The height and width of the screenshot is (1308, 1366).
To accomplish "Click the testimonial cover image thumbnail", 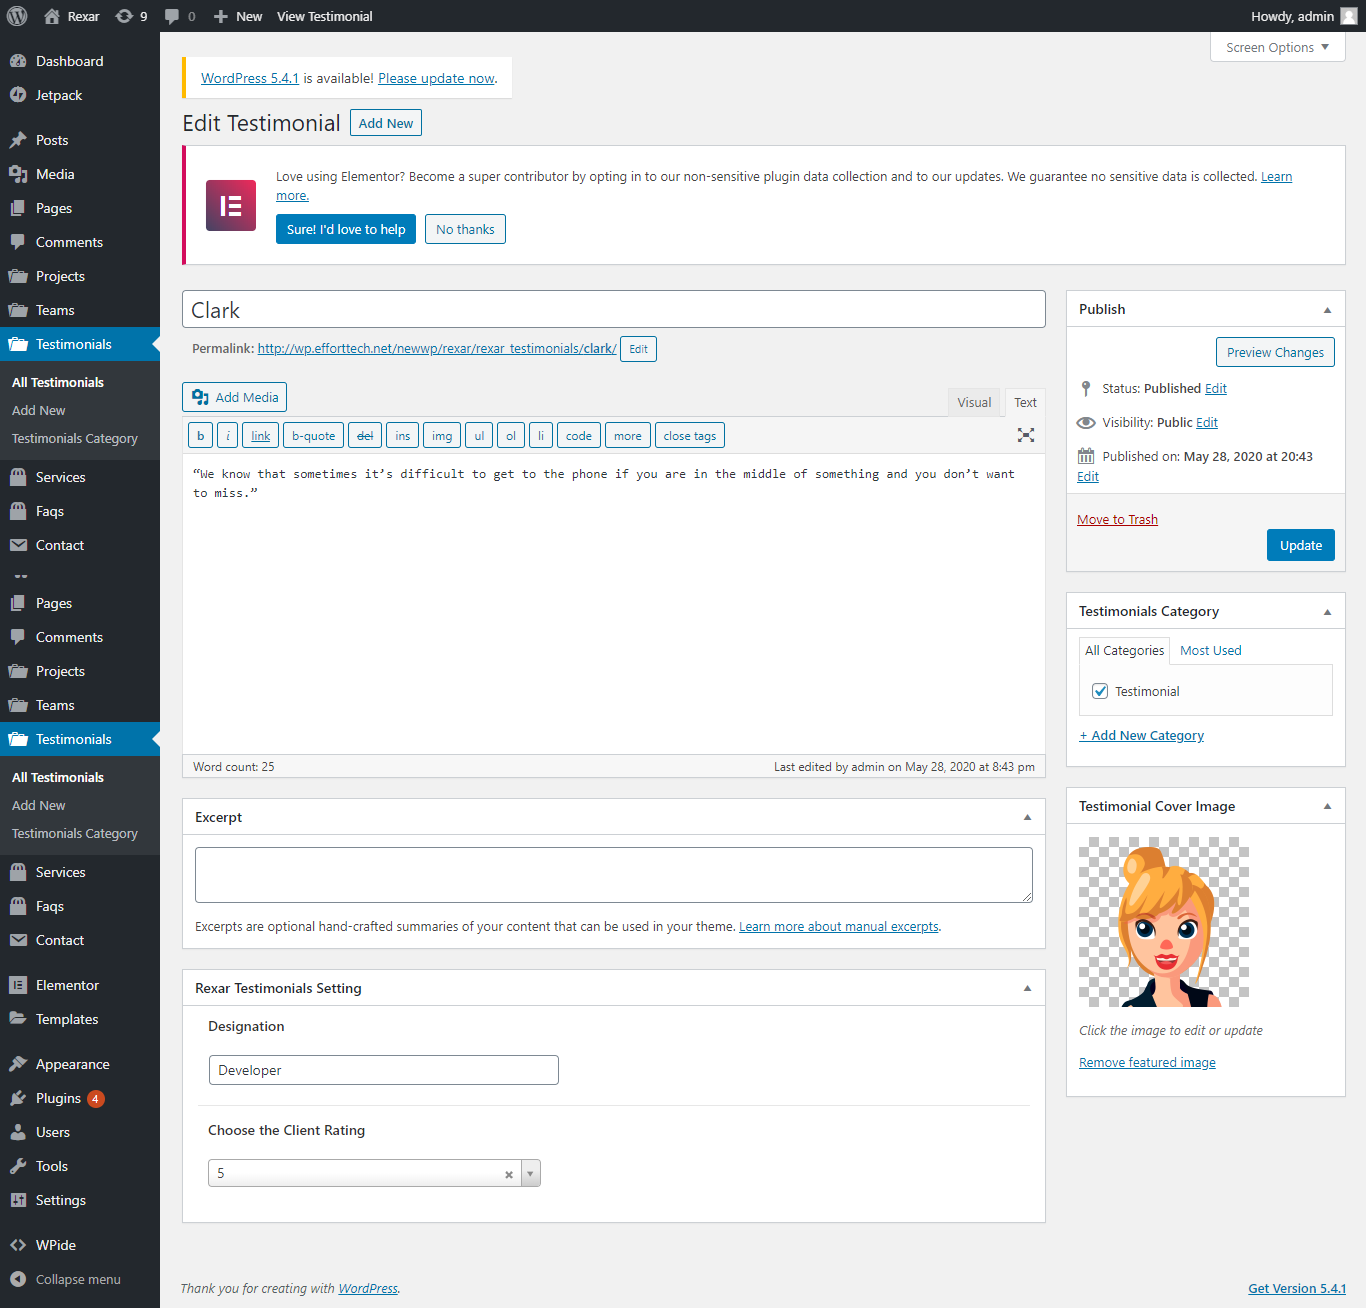I will [x=1164, y=921].
